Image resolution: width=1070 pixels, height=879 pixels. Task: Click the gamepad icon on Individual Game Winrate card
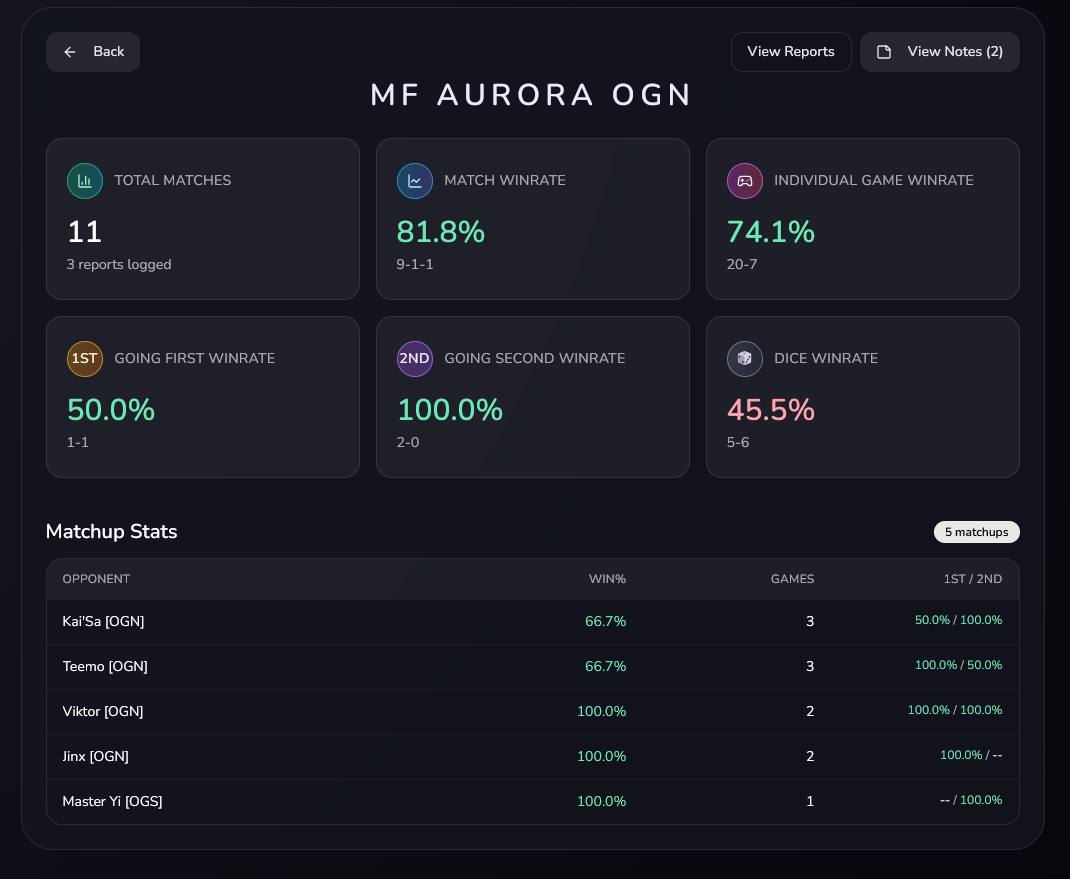(744, 180)
